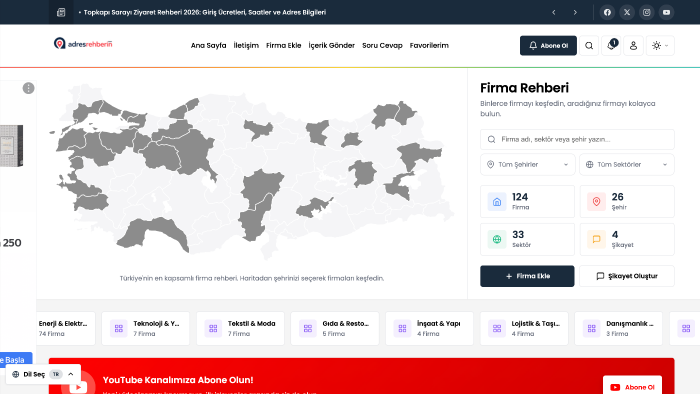
Task: Click the YouTube play icon on red banner
Action: click(x=79, y=386)
